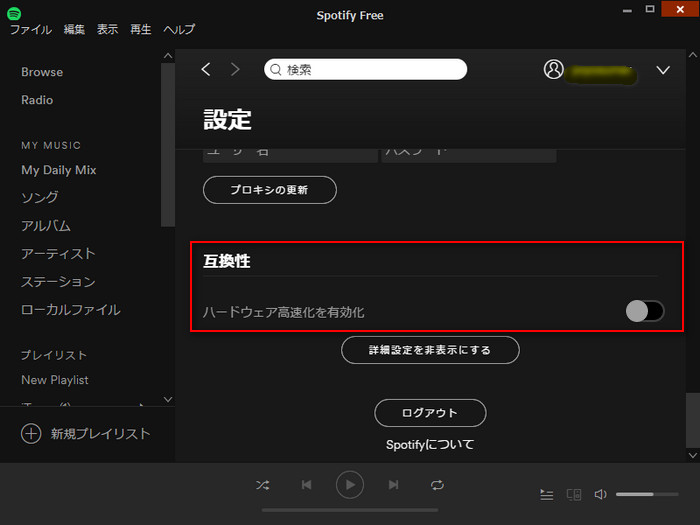Viewport: 700px width, 525px height.
Task: Open ソング in sidebar
Action: pyautogui.click(x=40, y=197)
